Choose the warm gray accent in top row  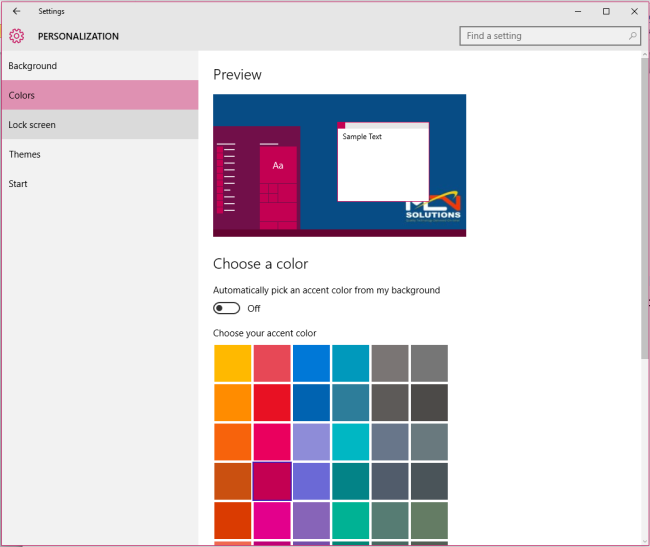390,363
